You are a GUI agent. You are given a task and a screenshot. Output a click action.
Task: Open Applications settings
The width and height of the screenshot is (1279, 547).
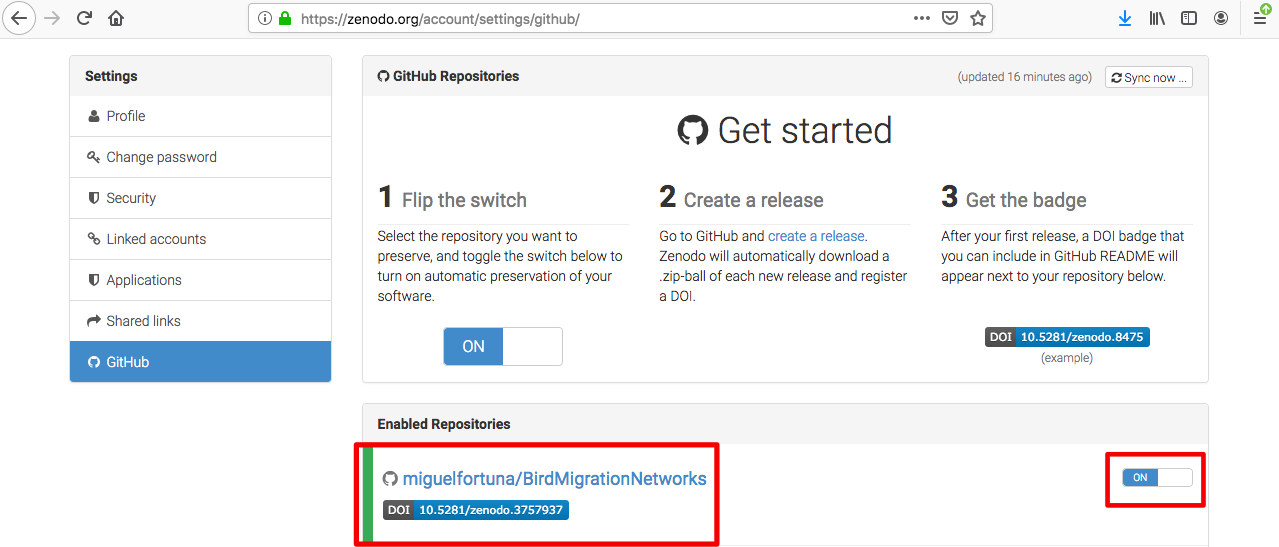[200, 280]
